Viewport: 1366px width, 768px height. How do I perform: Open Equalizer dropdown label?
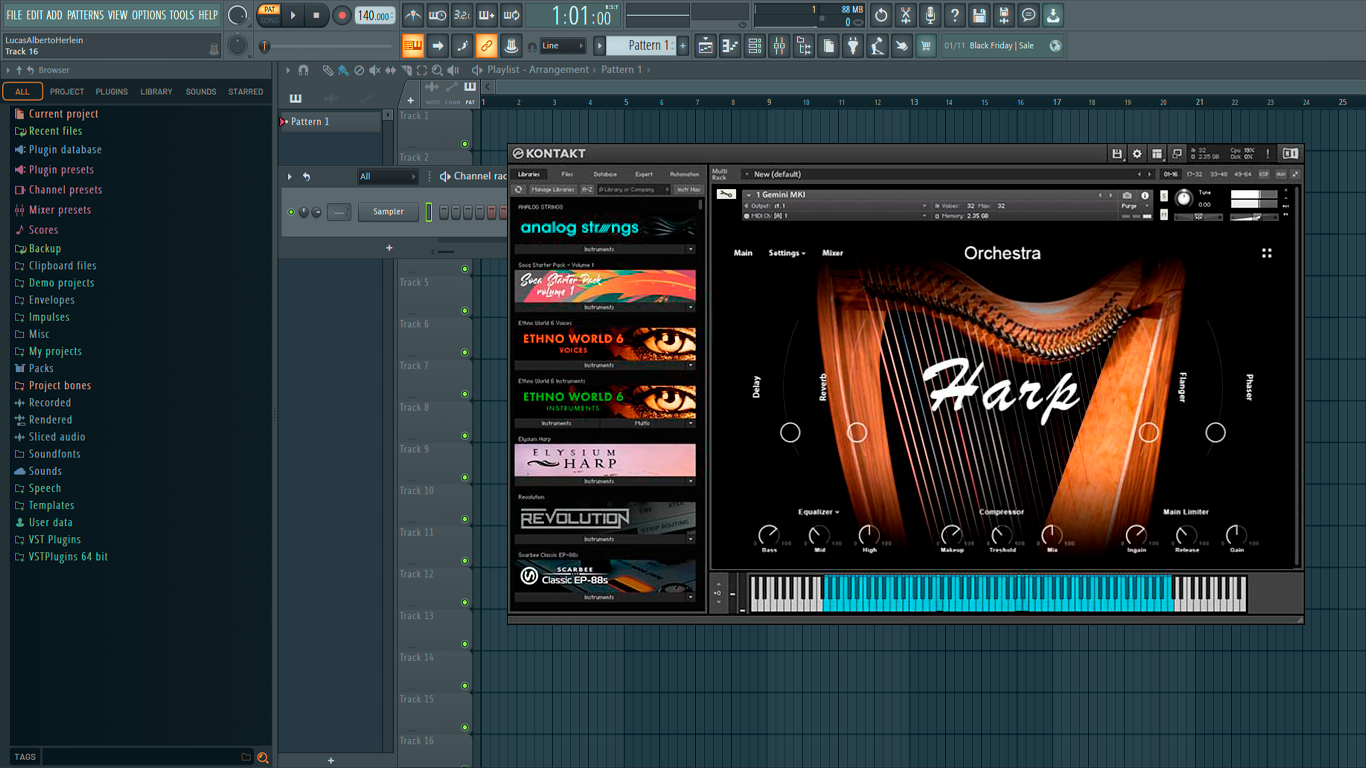[x=818, y=512]
